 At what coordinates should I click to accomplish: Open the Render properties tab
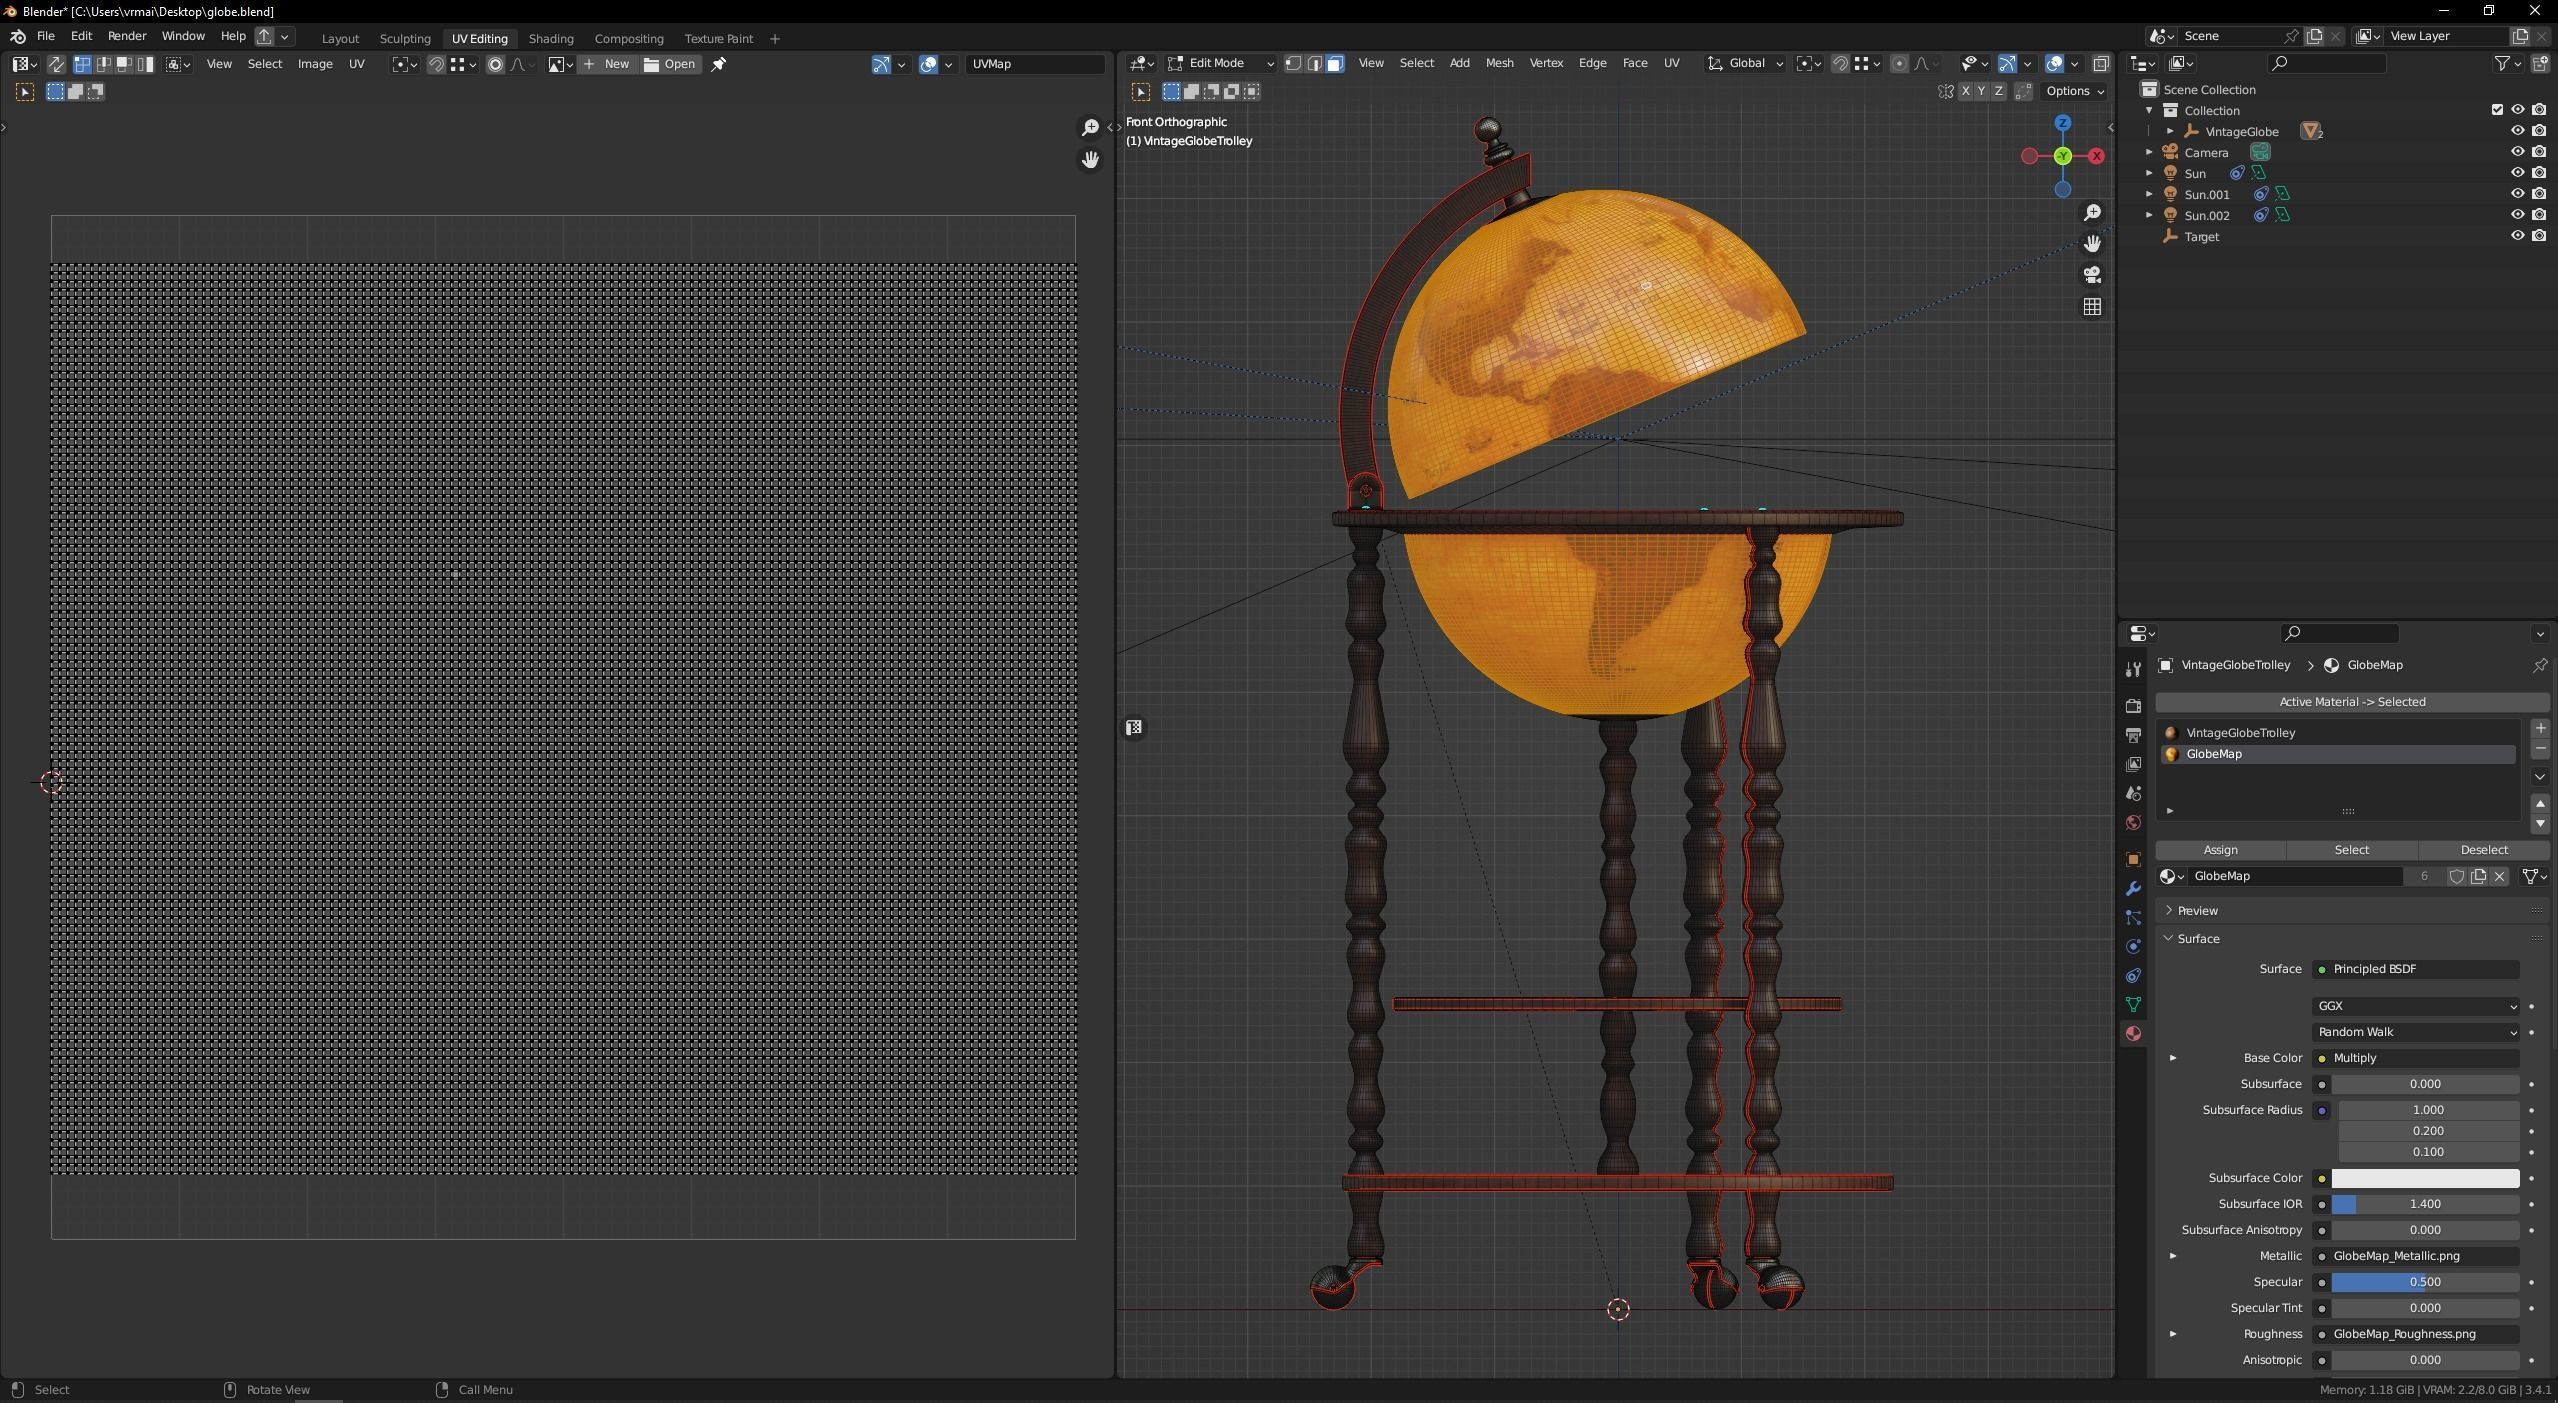pyautogui.click(x=2133, y=706)
